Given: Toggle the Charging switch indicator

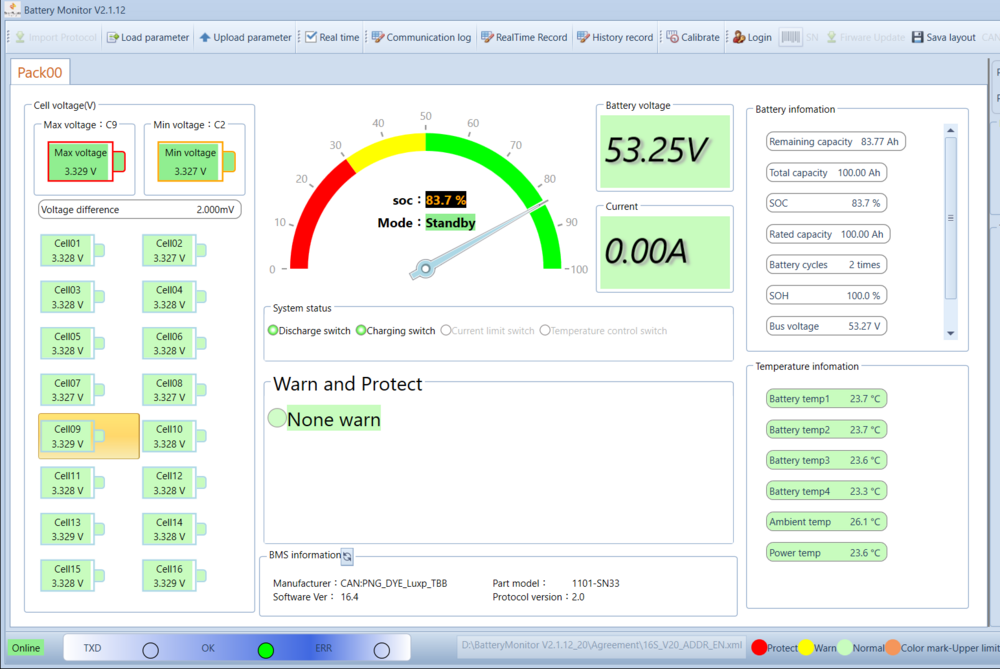Looking at the screenshot, I should 361,330.
